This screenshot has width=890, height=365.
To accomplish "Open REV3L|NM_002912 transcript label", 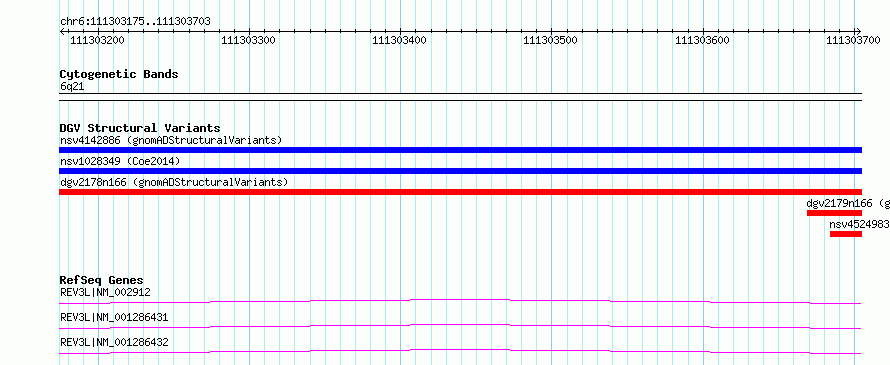I will 105,292.
